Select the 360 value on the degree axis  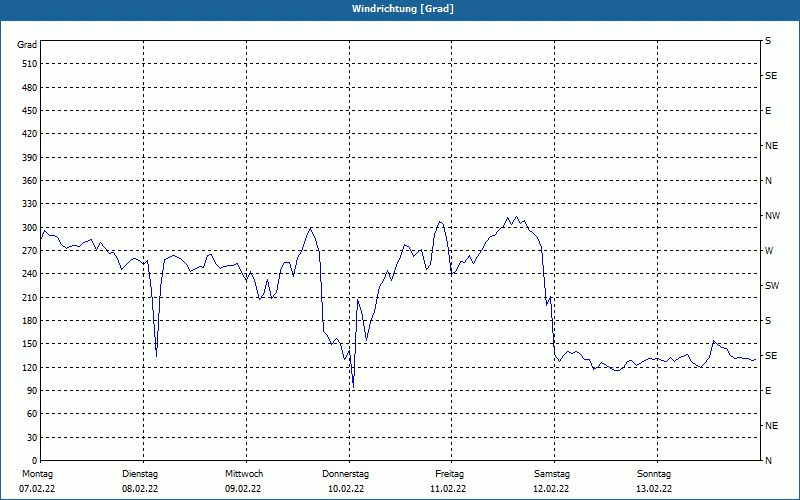(30, 181)
